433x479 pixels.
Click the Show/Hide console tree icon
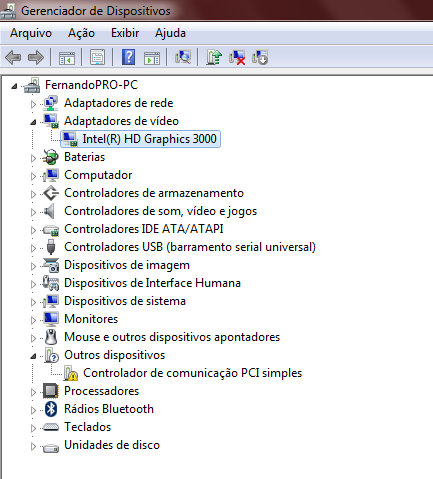click(x=67, y=57)
